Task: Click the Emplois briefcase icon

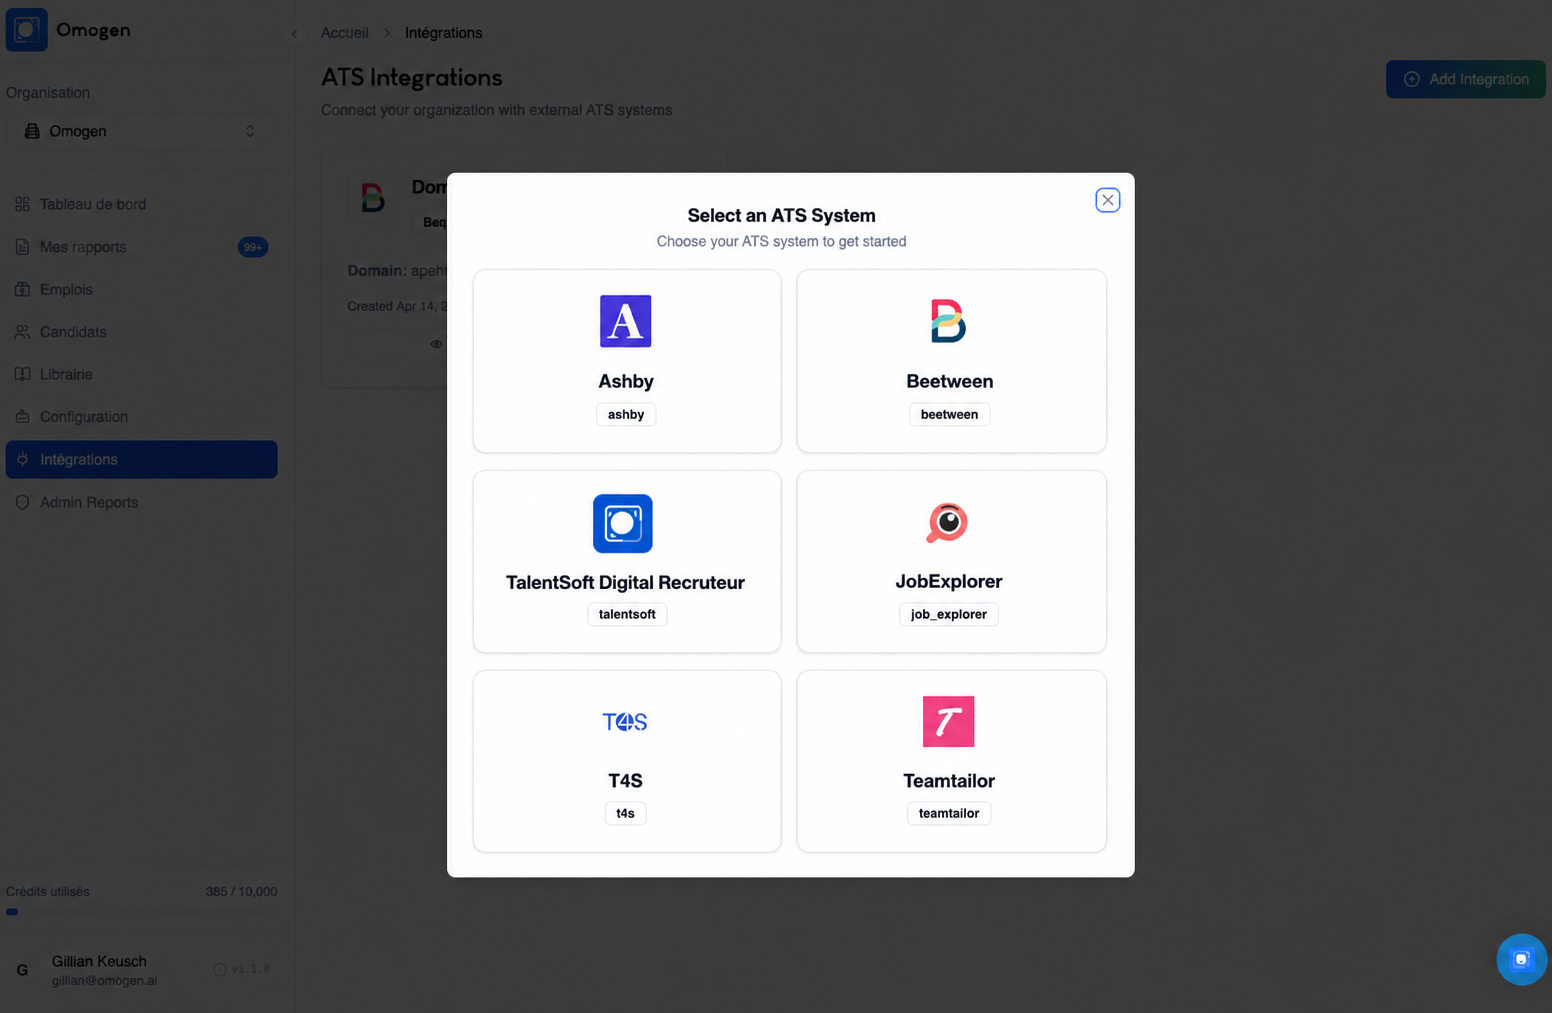Action: click(22, 289)
